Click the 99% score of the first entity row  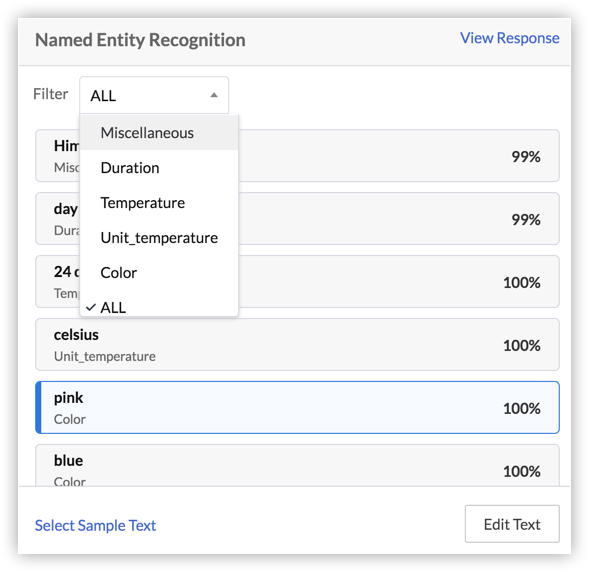(526, 157)
